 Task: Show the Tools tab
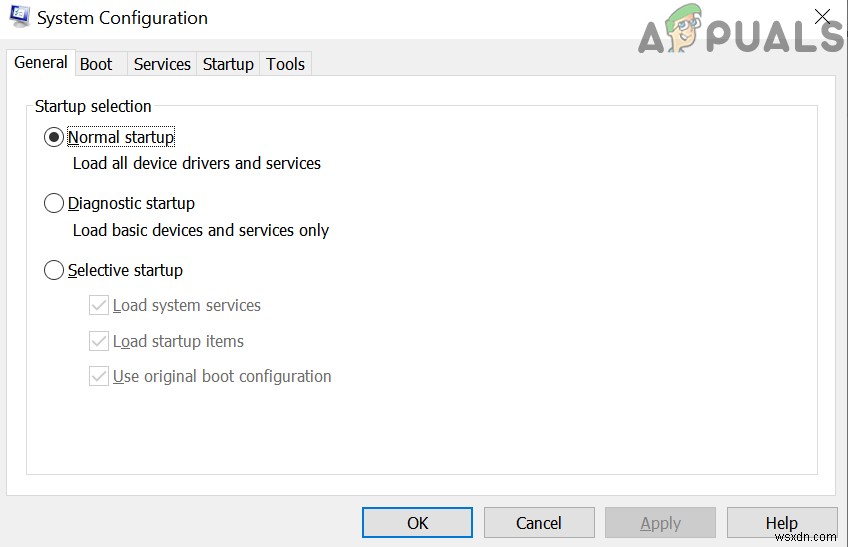coord(285,64)
